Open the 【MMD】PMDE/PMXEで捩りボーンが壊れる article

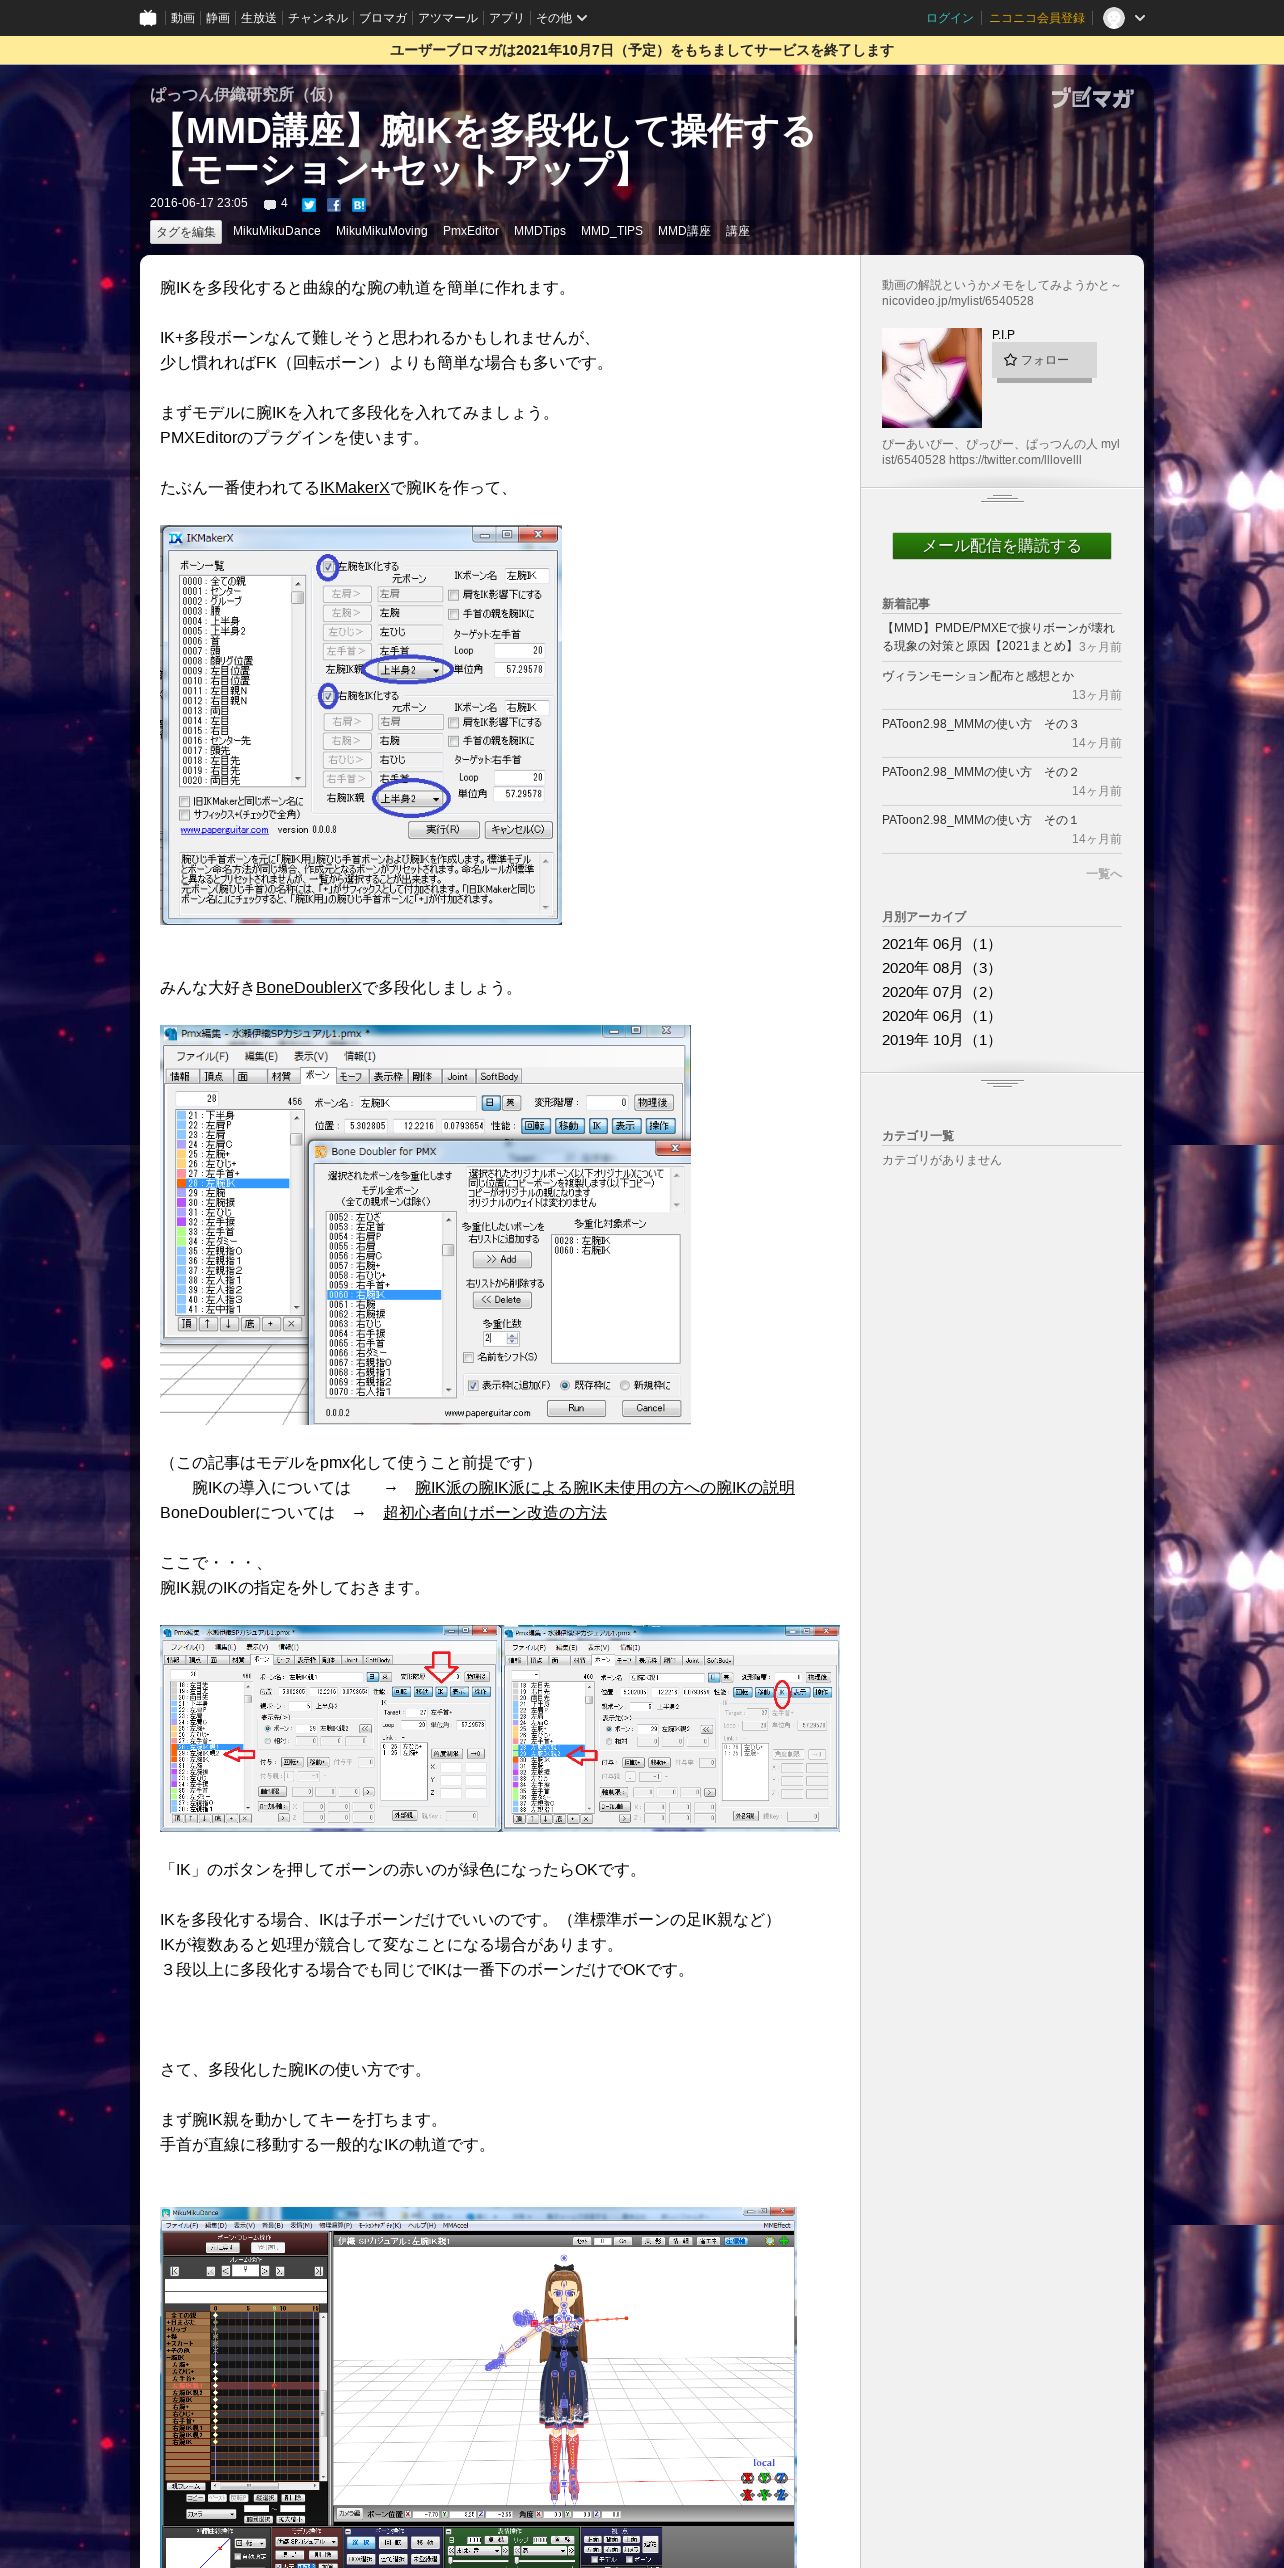pos(998,637)
